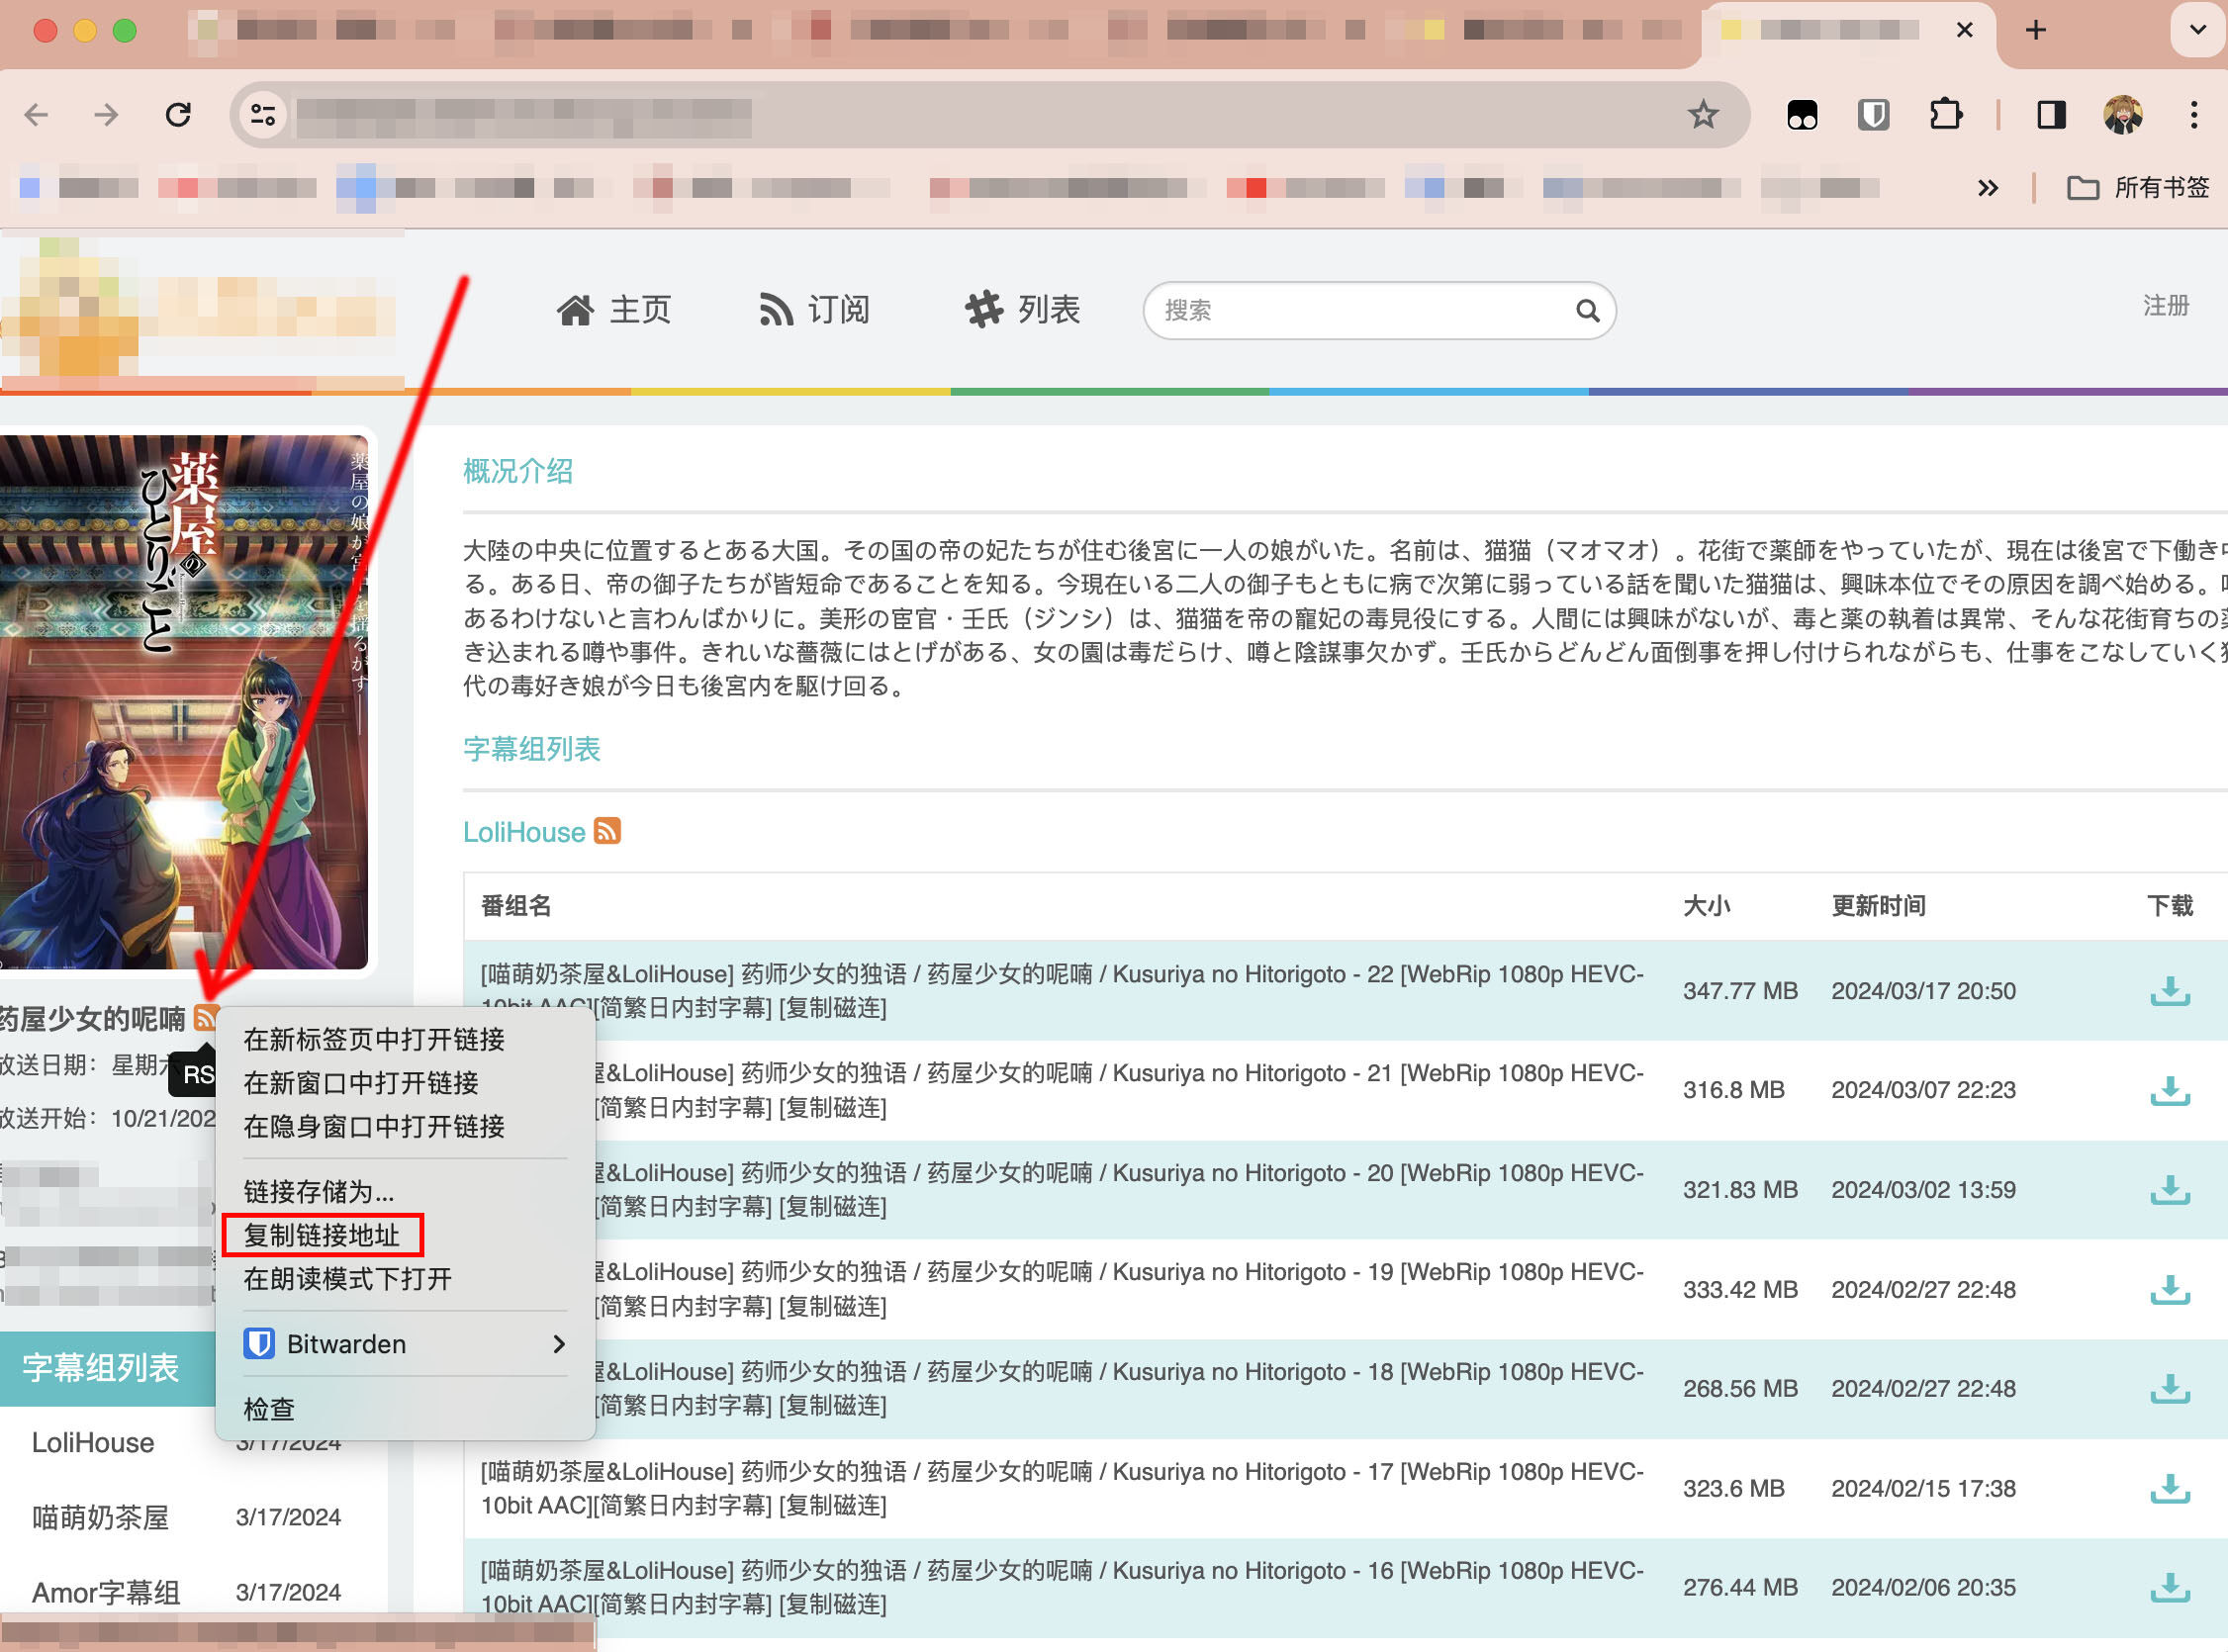Select LoliHouse in the sidebar subtitle list
Viewport: 2228px width, 1652px height.
(x=93, y=1443)
